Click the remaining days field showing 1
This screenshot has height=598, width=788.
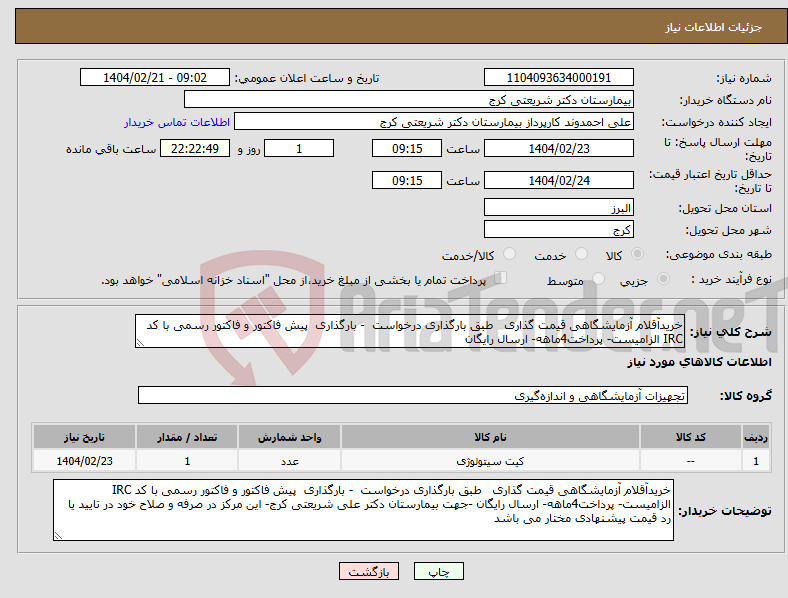point(299,148)
